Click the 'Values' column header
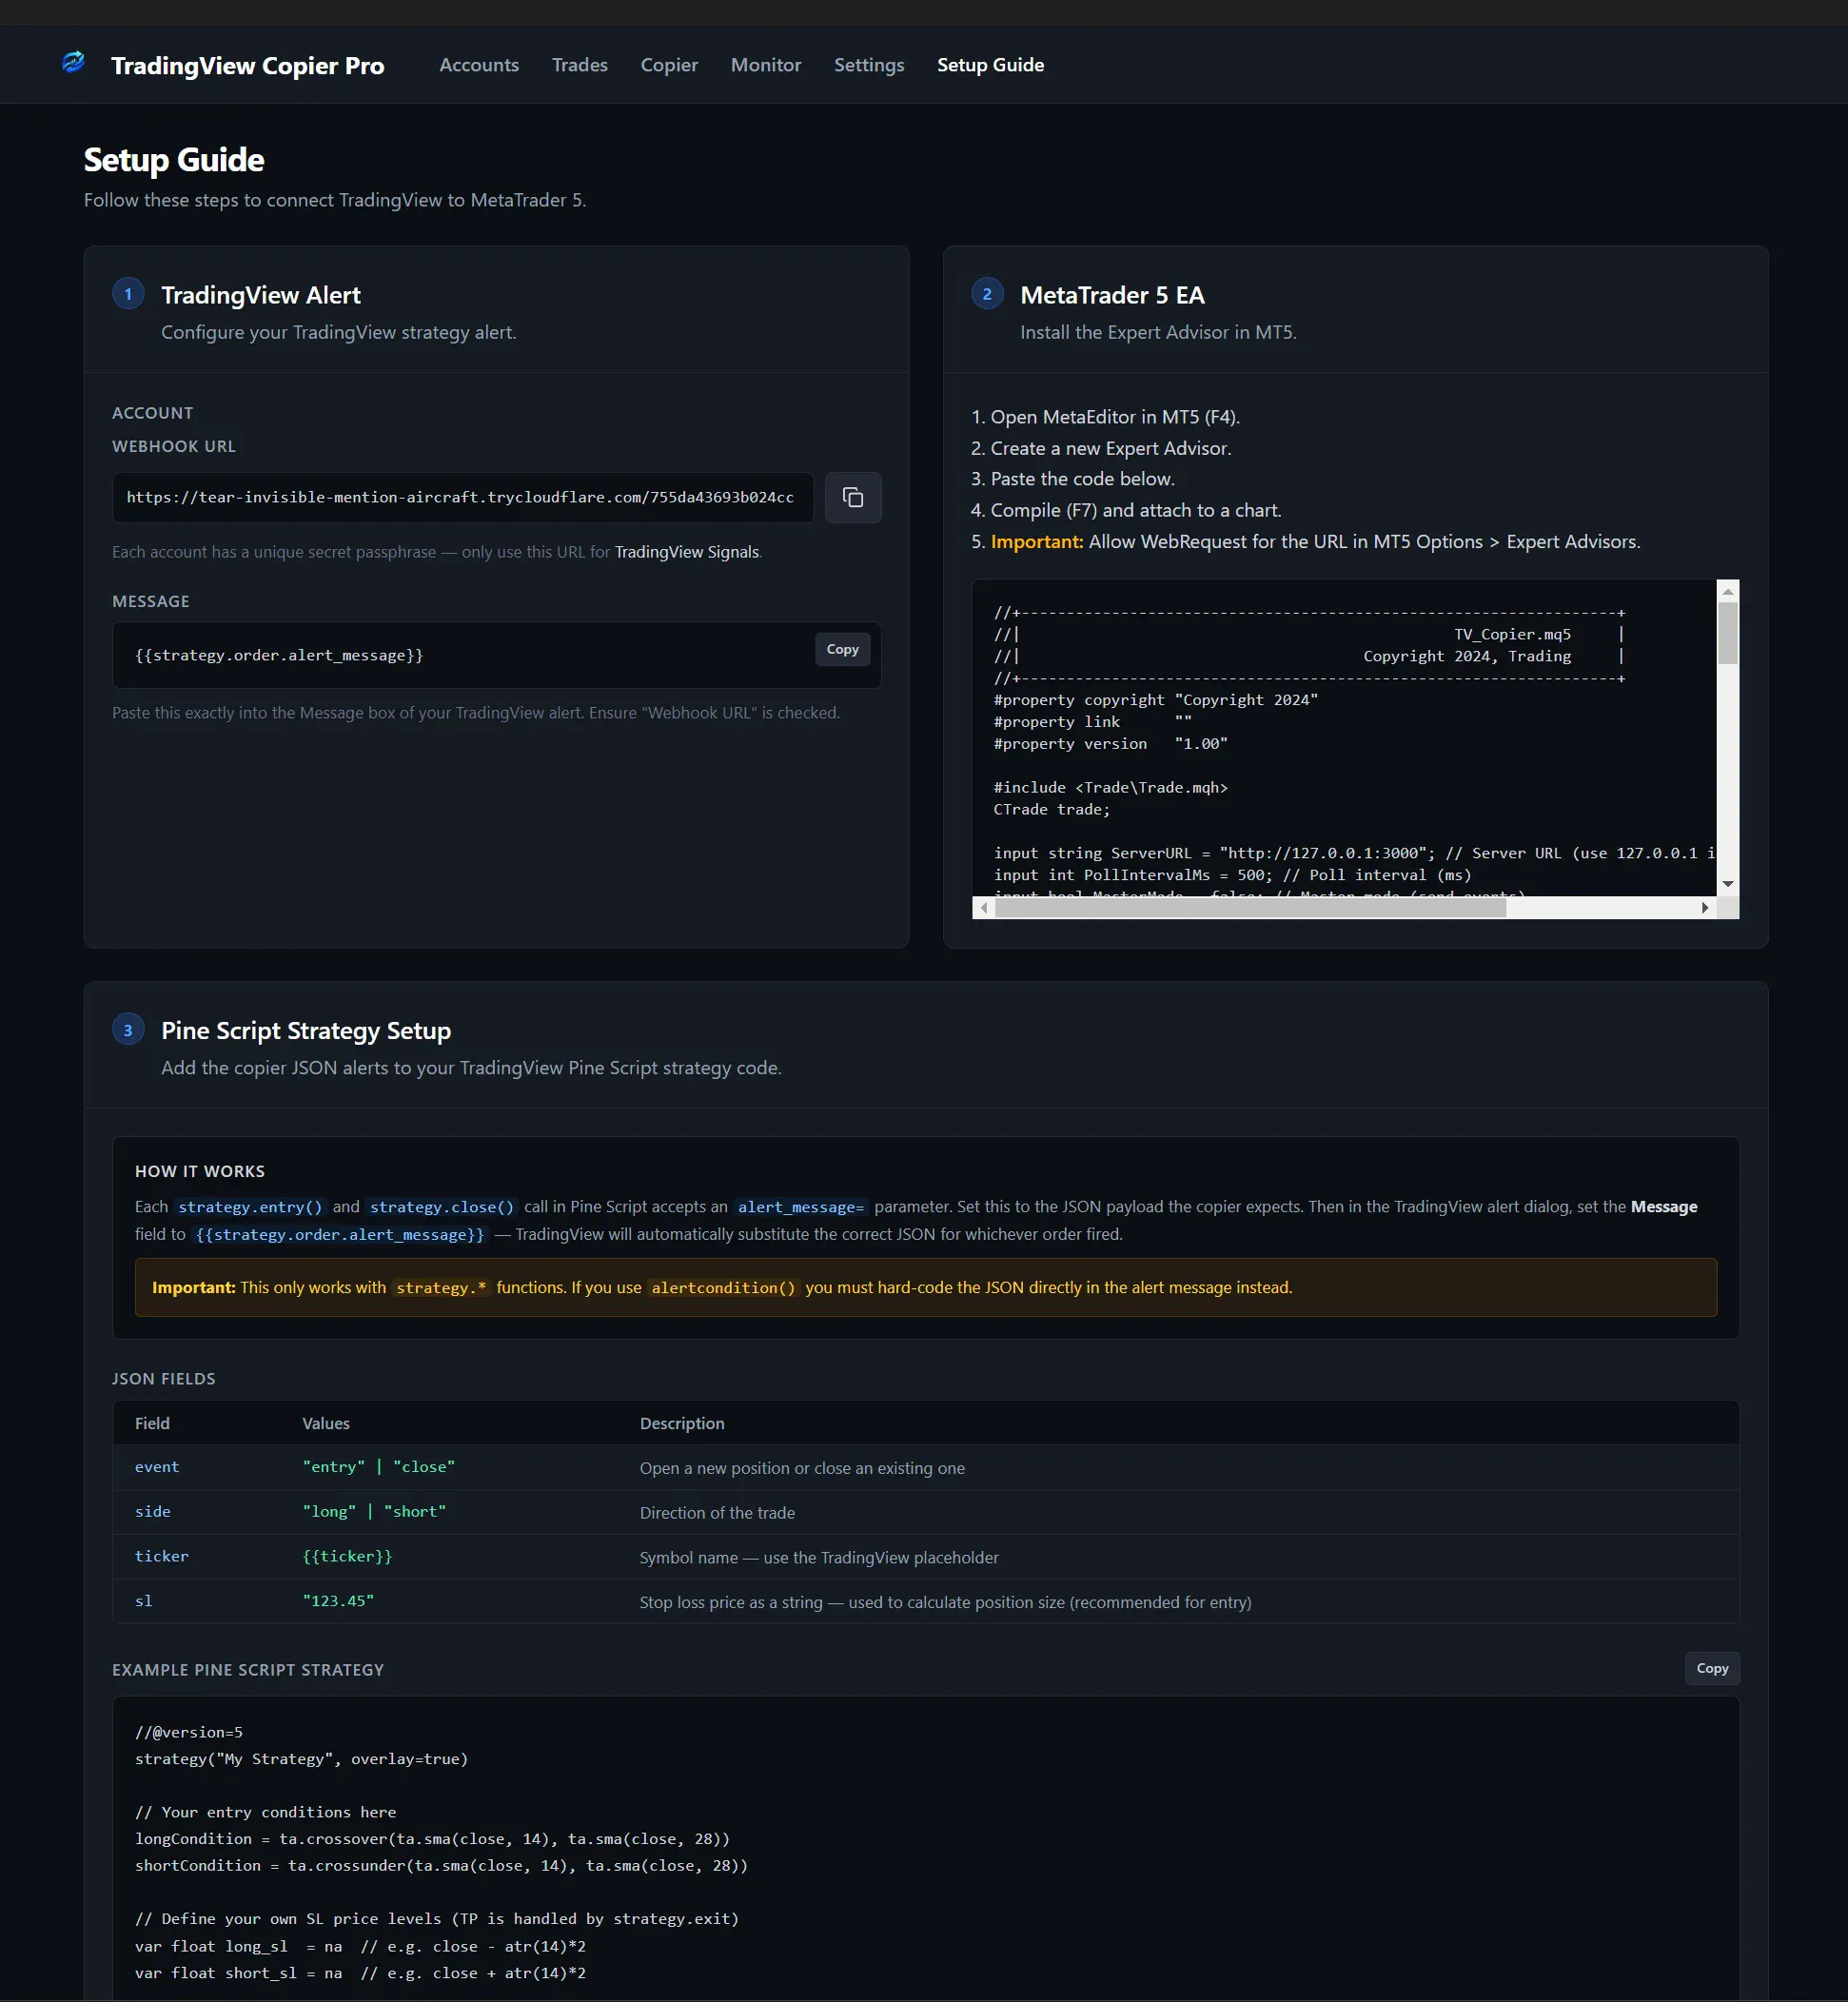Viewport: 1848px width, 2002px height. click(x=326, y=1423)
